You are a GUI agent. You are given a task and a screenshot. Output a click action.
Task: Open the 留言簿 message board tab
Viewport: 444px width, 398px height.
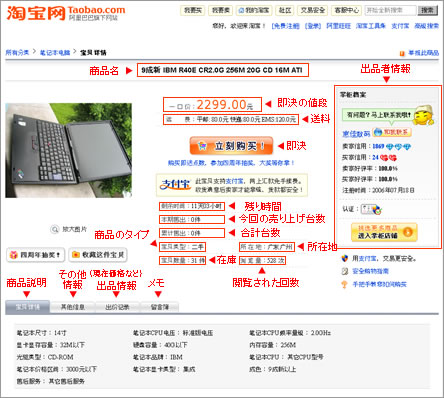160,307
